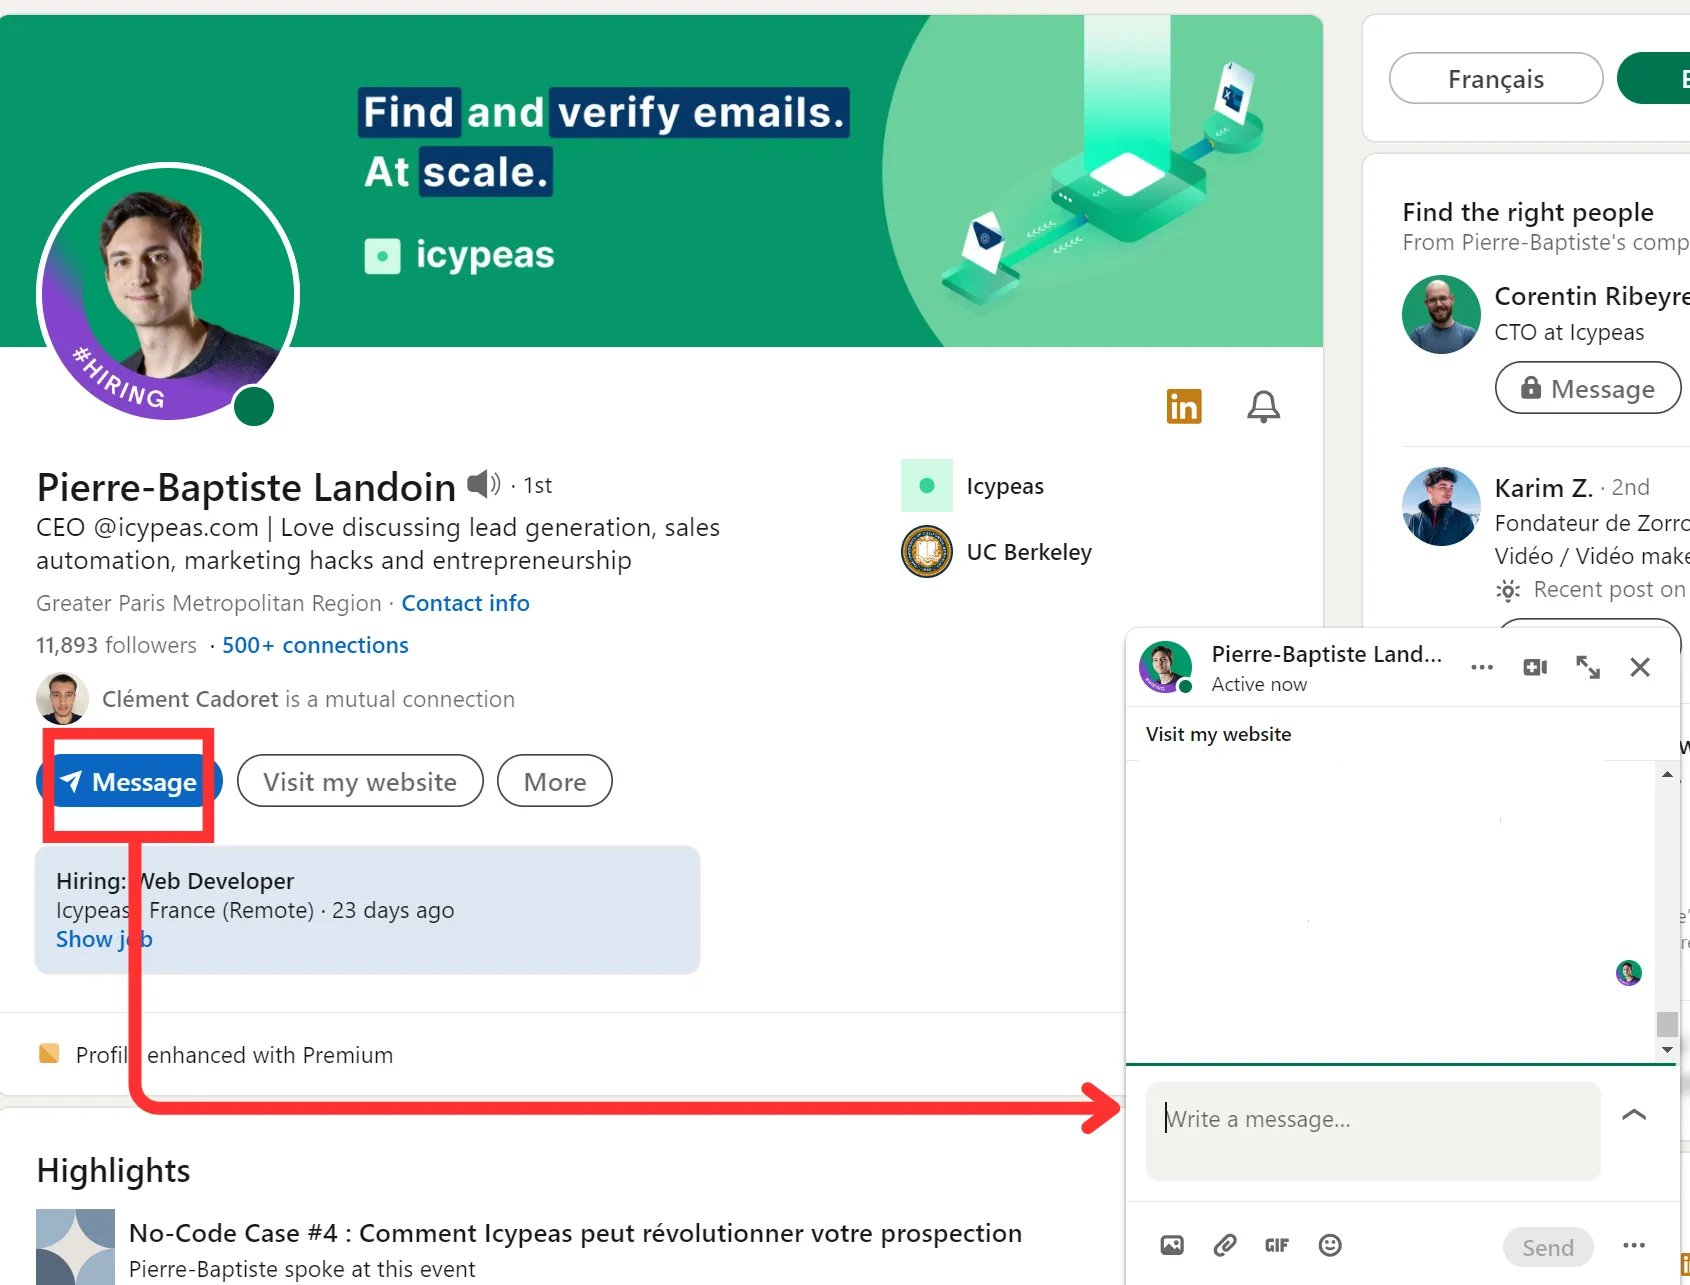Viewport: 1690px width, 1285px height.
Task: Open UC Berkeley education entry
Action: [1029, 552]
